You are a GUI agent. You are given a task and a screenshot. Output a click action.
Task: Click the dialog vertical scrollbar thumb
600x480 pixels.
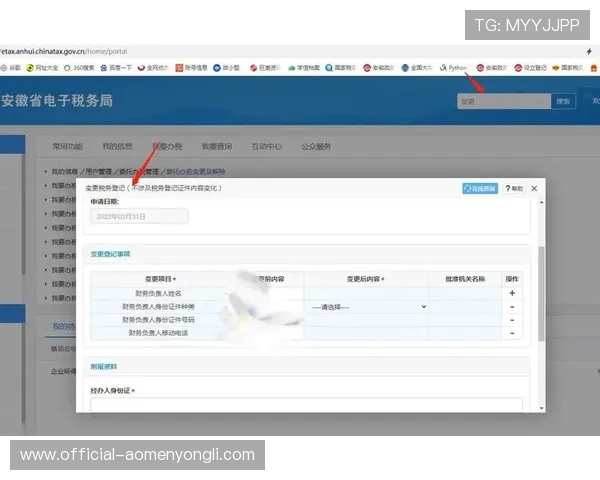[541, 294]
